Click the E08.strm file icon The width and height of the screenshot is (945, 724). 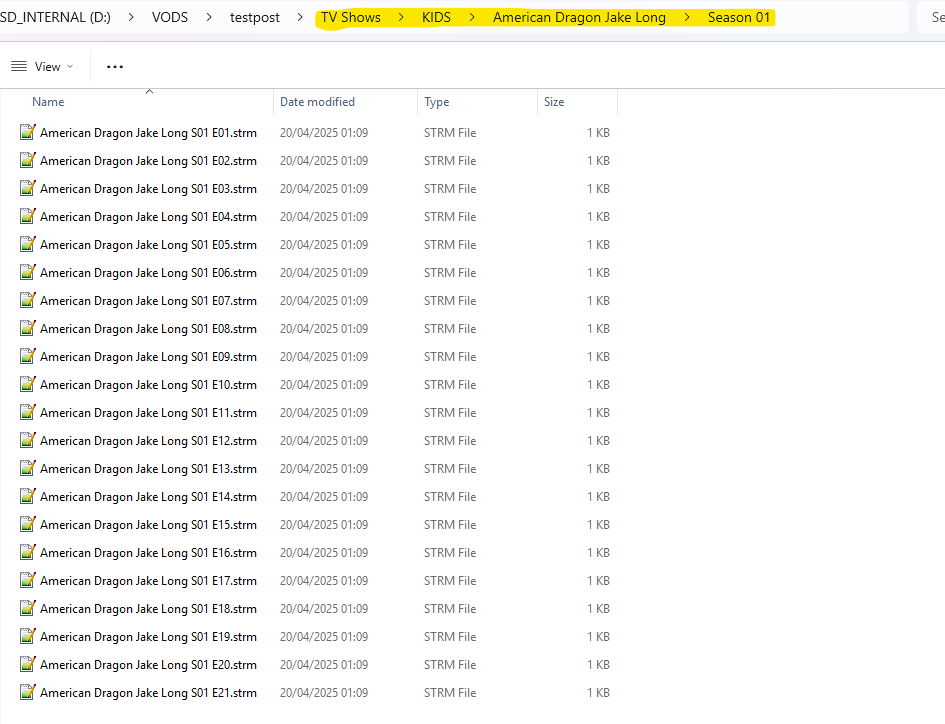27,328
